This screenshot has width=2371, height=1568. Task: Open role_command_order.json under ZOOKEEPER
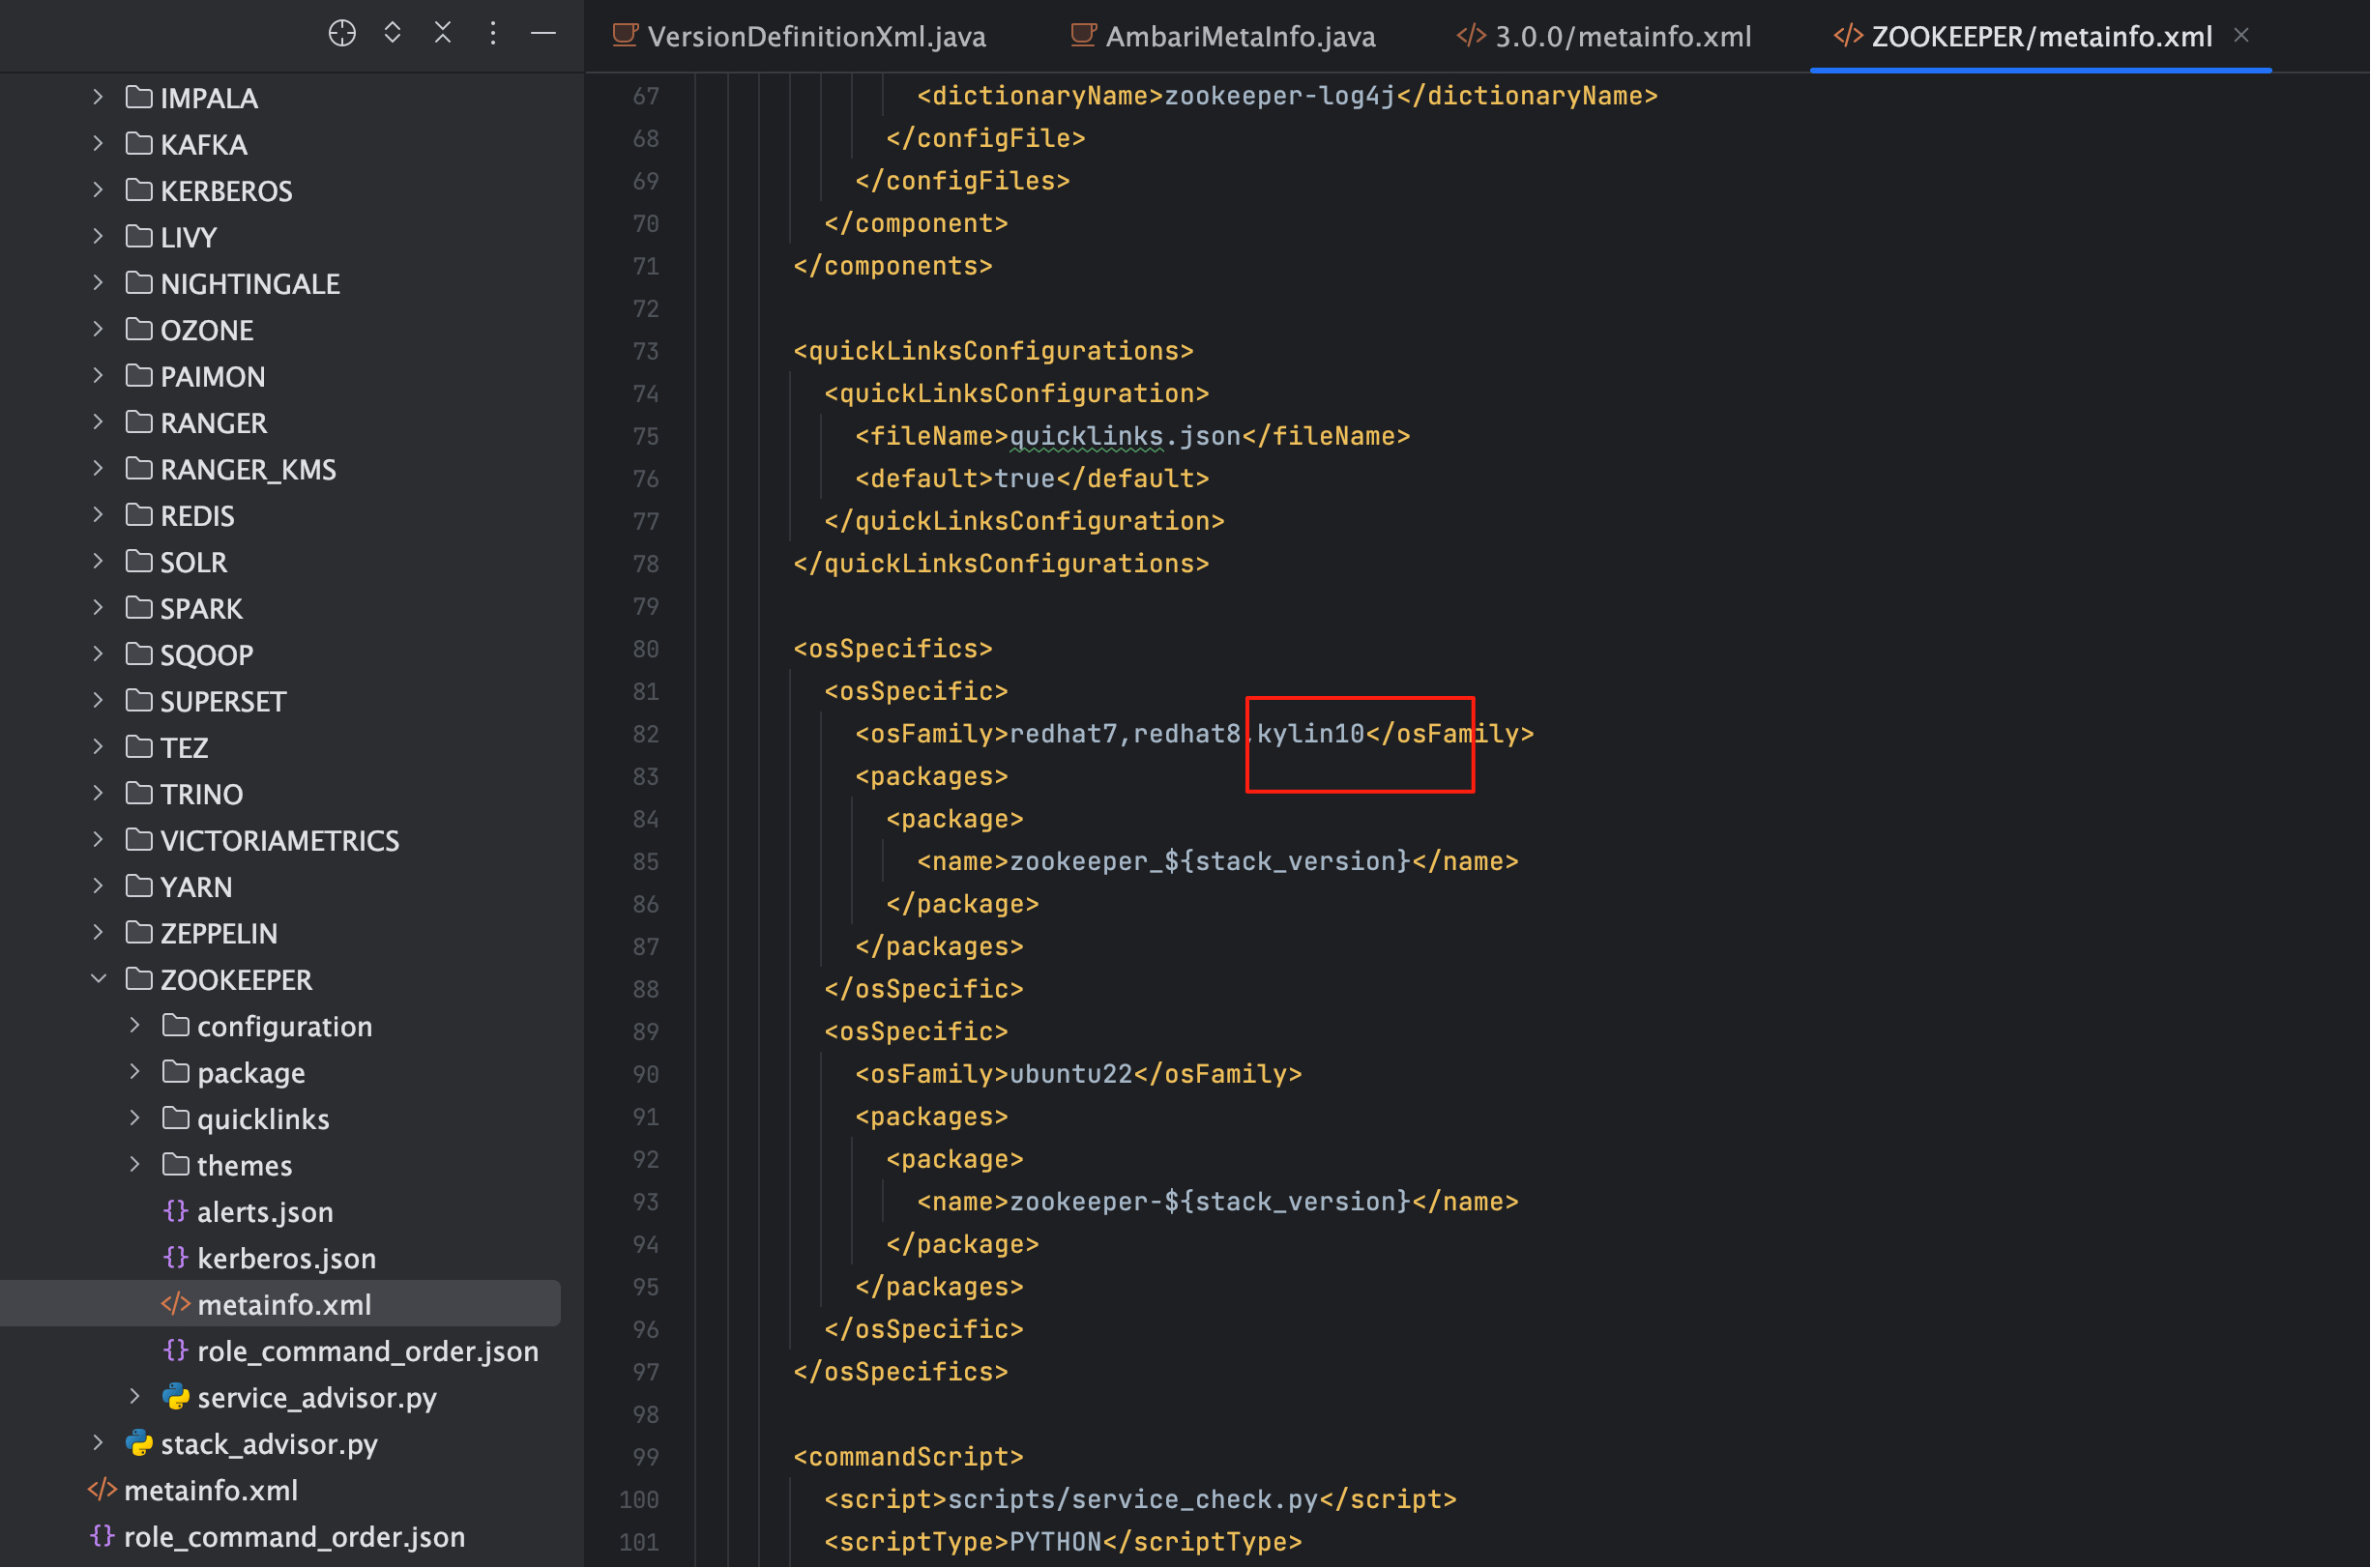tap(367, 1351)
